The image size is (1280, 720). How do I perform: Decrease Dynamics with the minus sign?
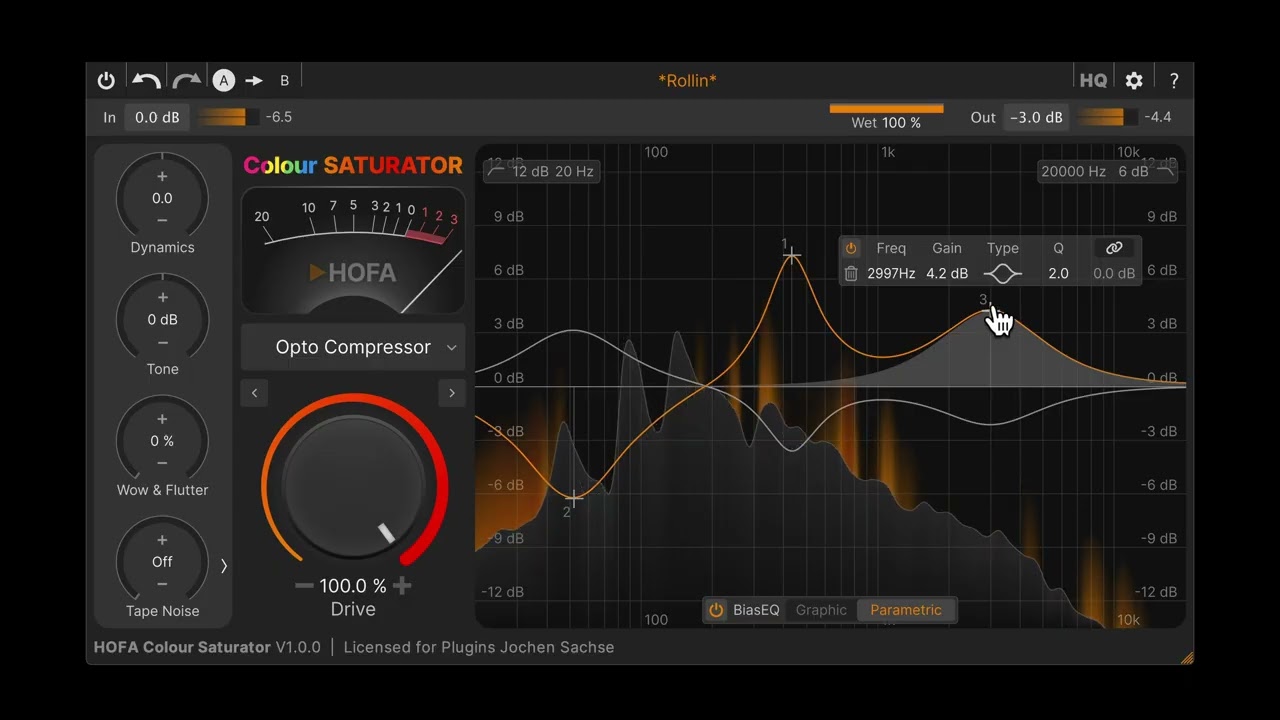pyautogui.click(x=162, y=220)
